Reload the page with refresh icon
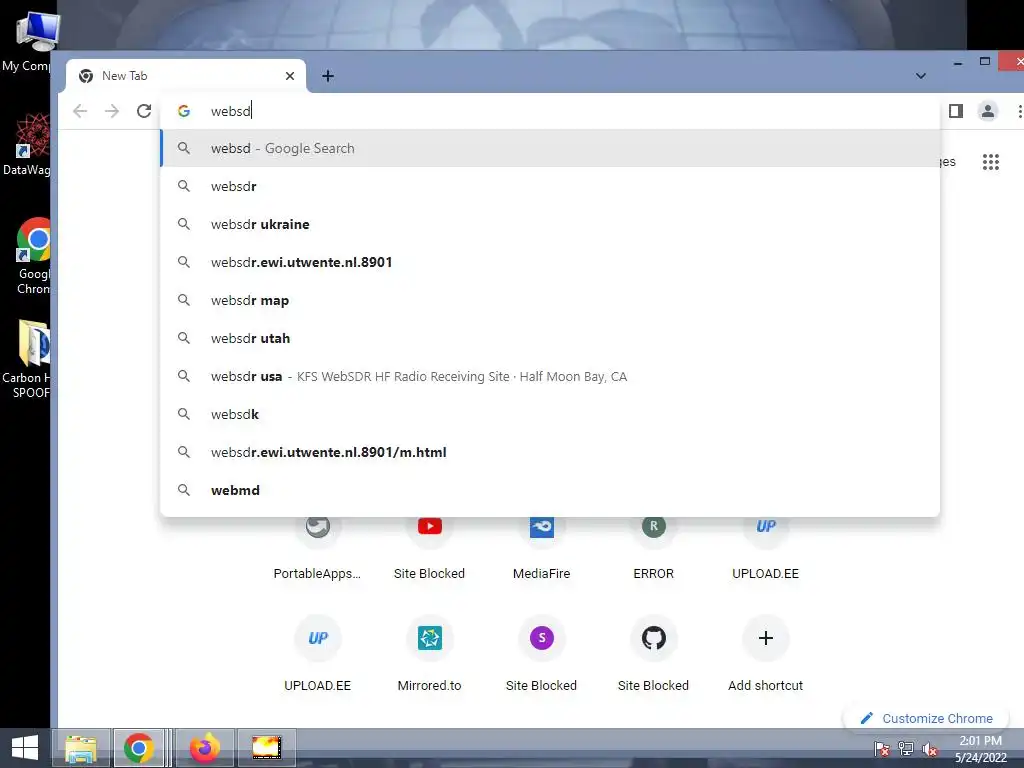The image size is (1024, 768). [144, 111]
